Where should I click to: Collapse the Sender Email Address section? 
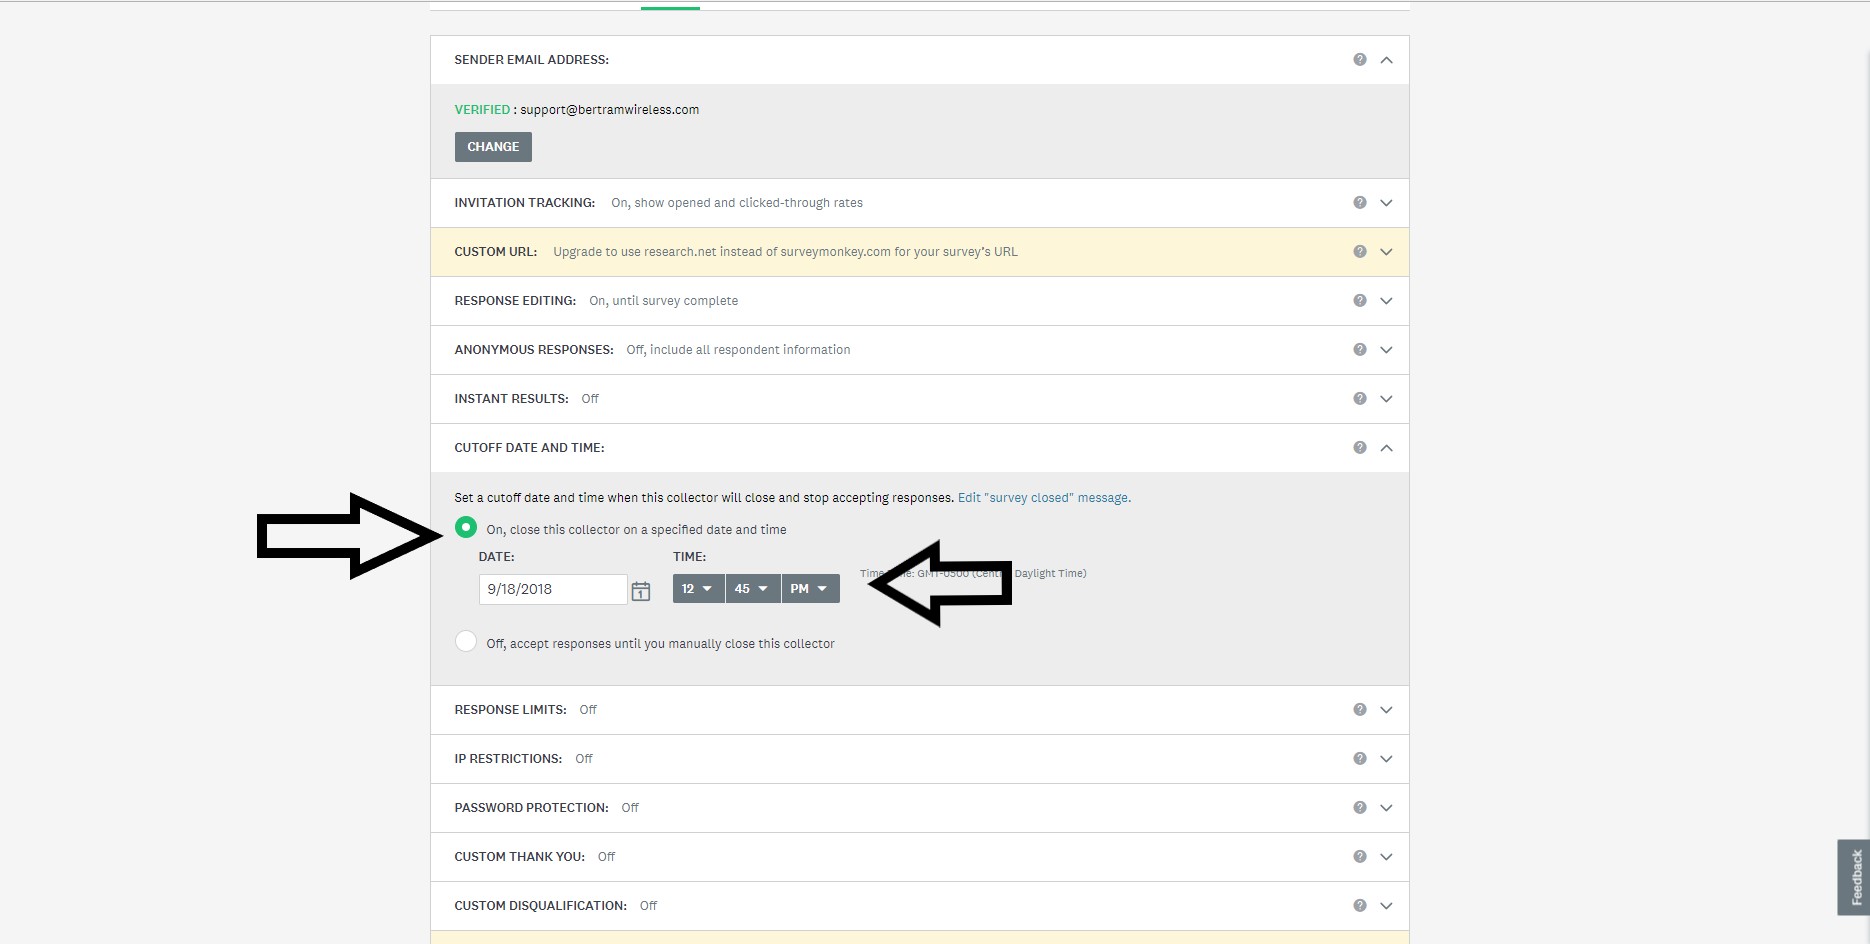click(x=1386, y=60)
